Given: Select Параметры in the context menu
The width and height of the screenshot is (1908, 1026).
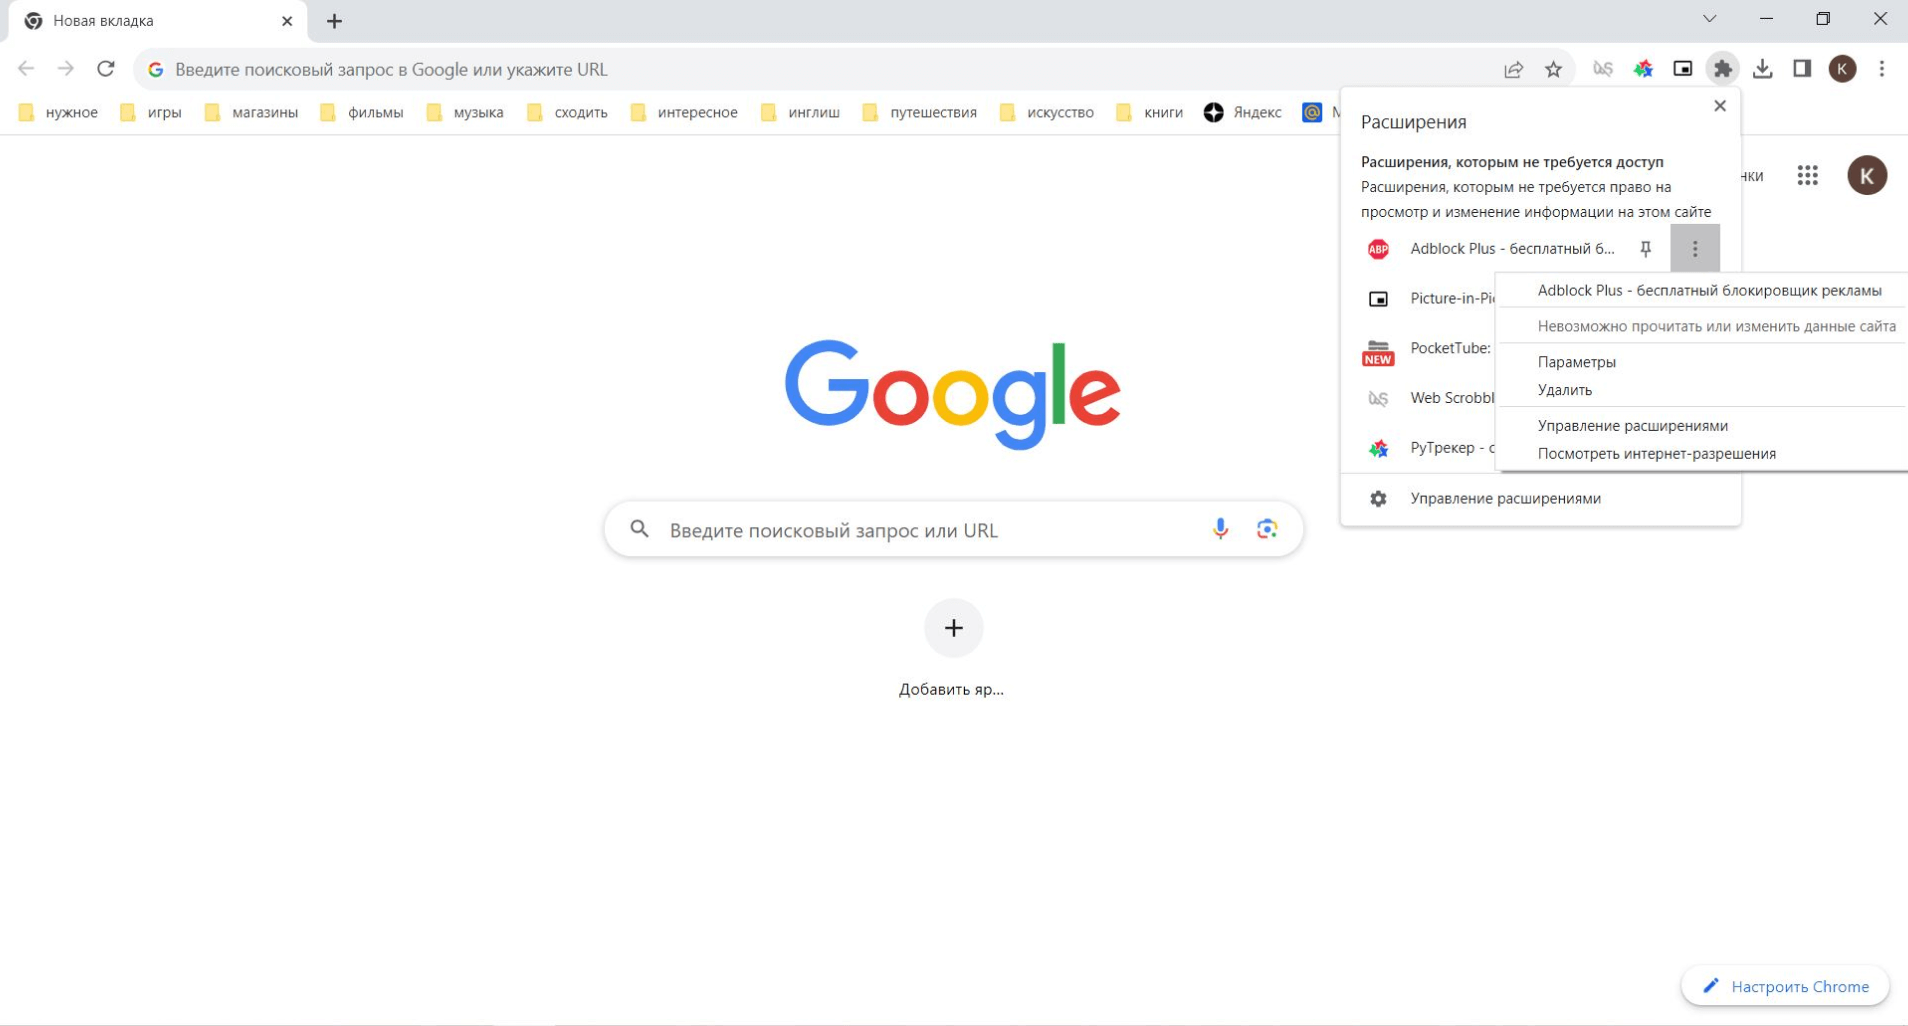Looking at the screenshot, I should point(1576,362).
